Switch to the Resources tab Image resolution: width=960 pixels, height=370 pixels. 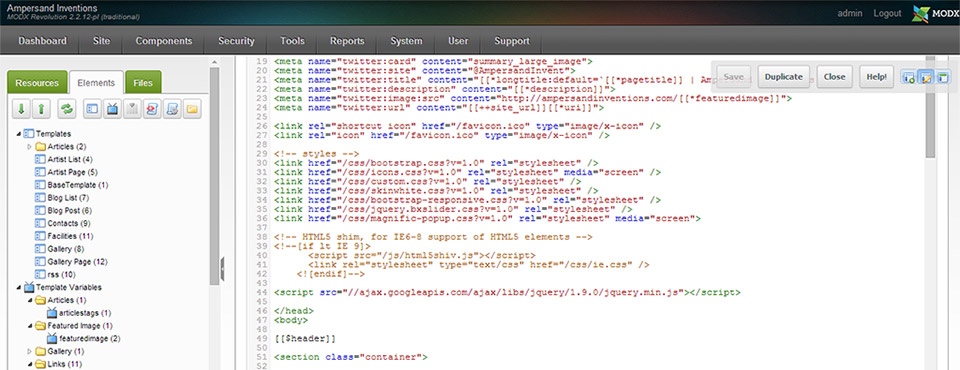[x=37, y=83]
